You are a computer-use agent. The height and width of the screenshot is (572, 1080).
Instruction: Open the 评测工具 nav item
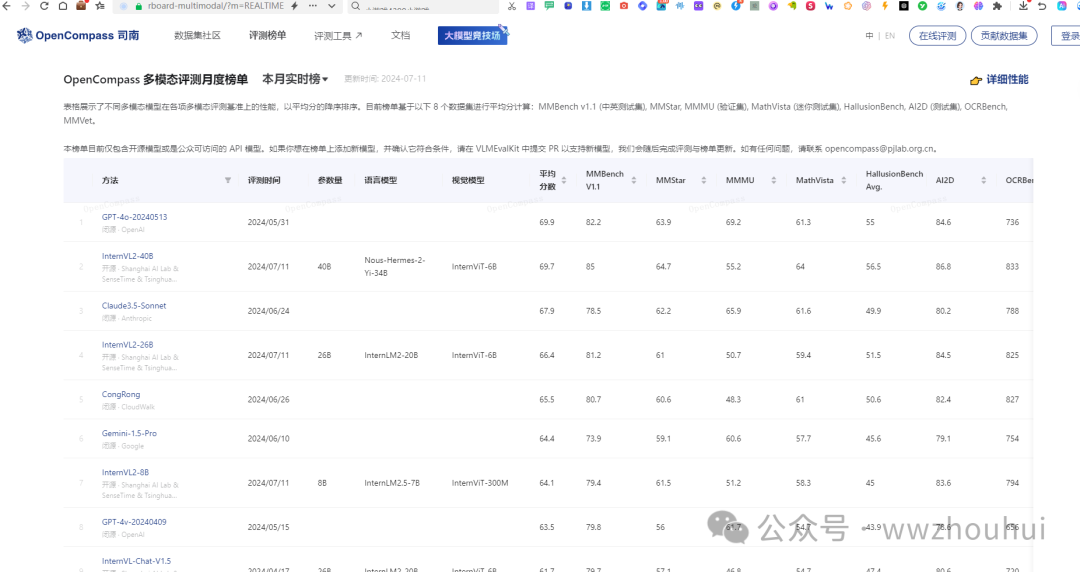click(338, 35)
